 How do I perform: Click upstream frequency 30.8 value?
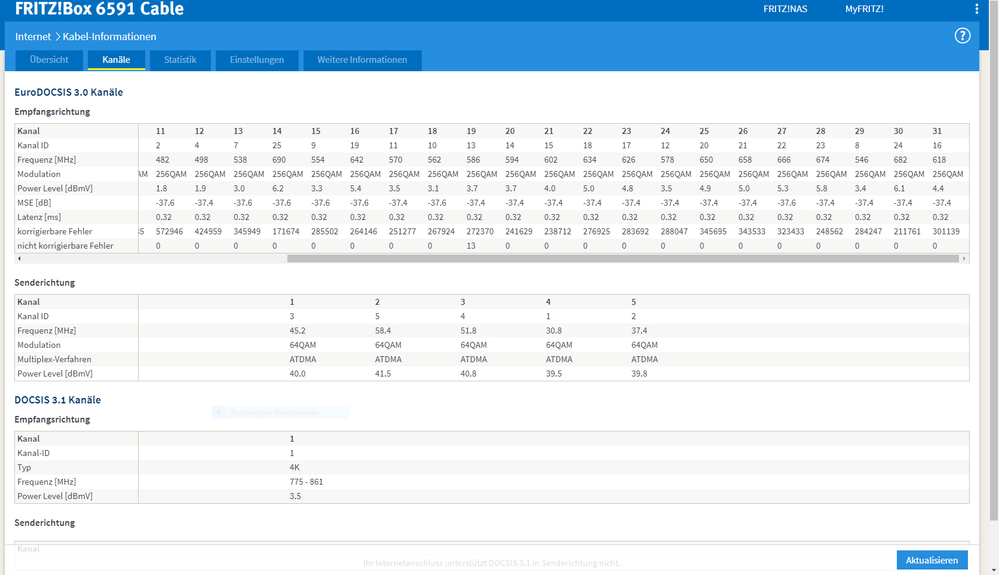coord(554,330)
